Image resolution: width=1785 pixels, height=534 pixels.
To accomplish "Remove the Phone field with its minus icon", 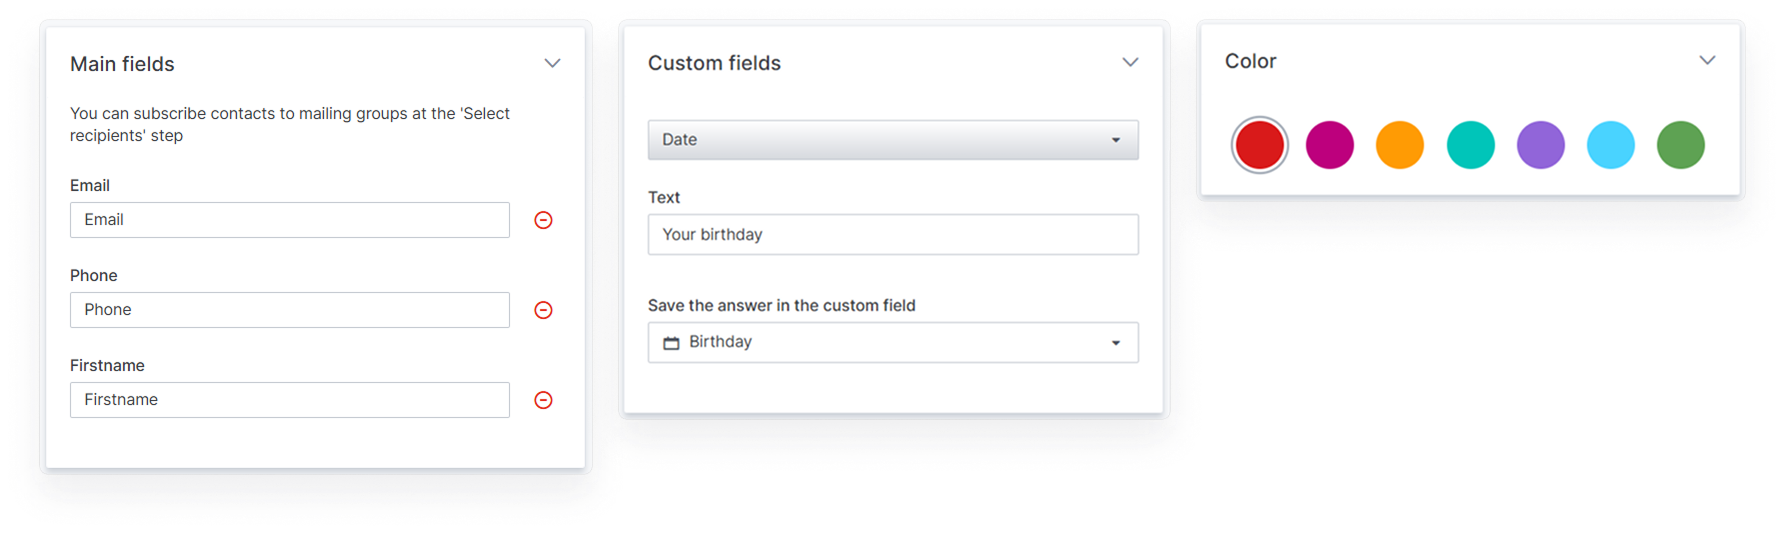I will click(x=543, y=310).
